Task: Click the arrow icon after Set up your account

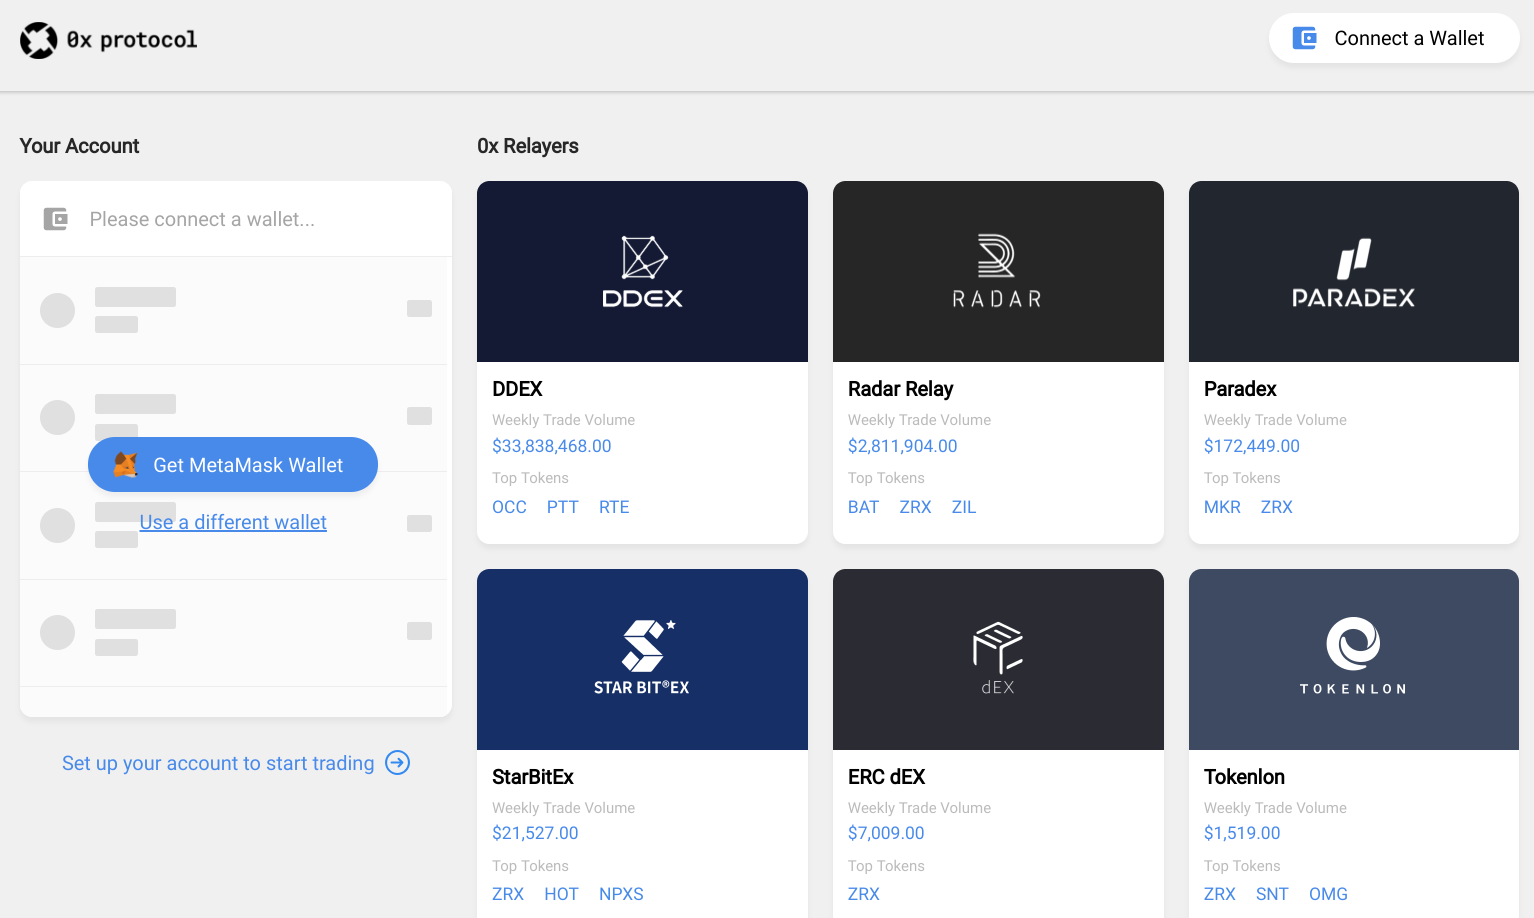Action: coord(398,763)
